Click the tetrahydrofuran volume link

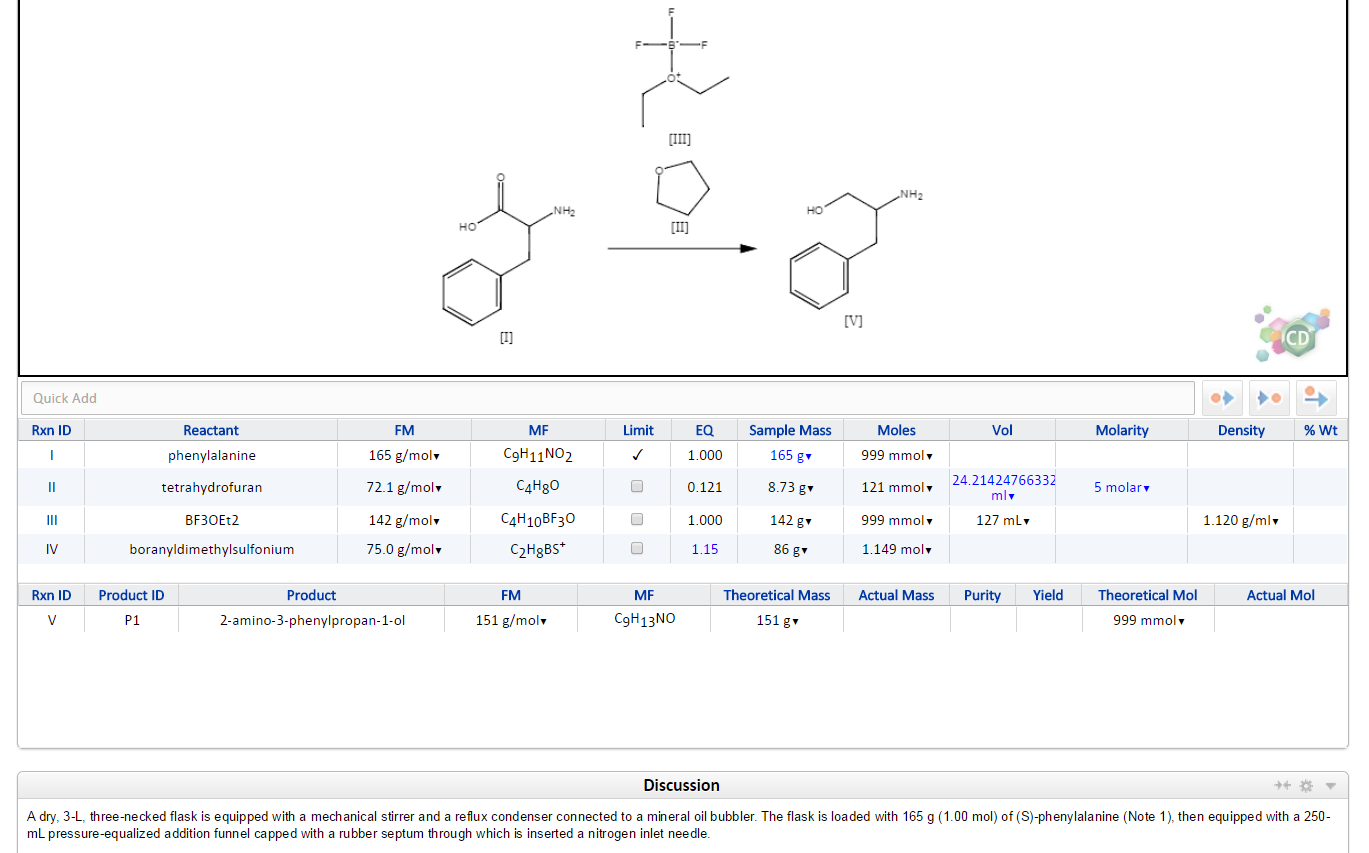pyautogui.click(x=1002, y=487)
